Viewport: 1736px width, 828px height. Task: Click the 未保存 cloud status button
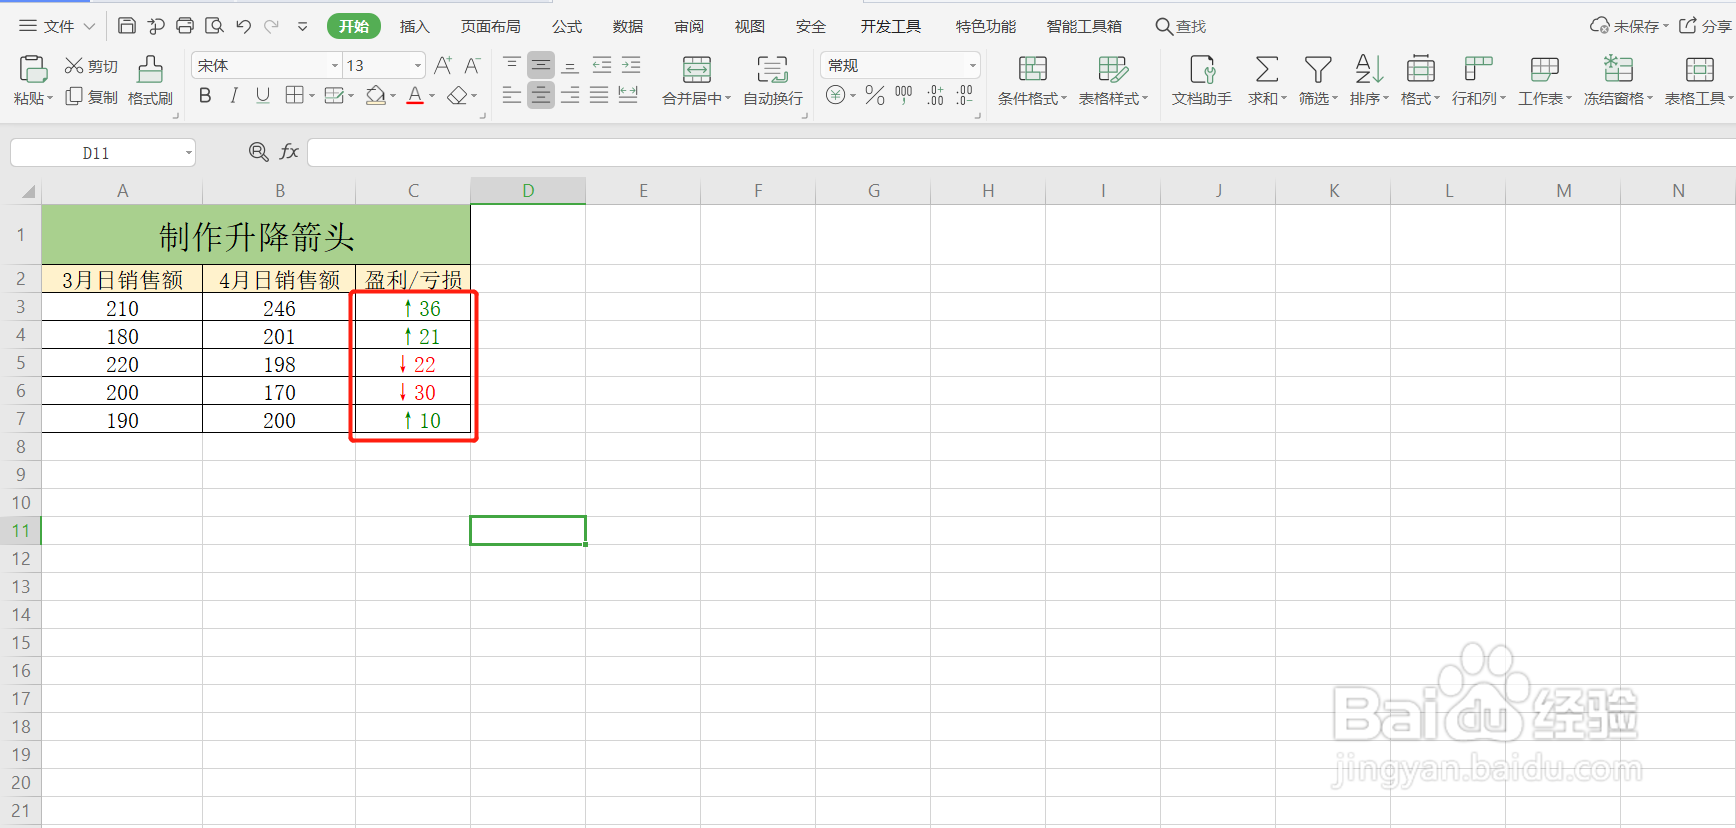click(1629, 26)
